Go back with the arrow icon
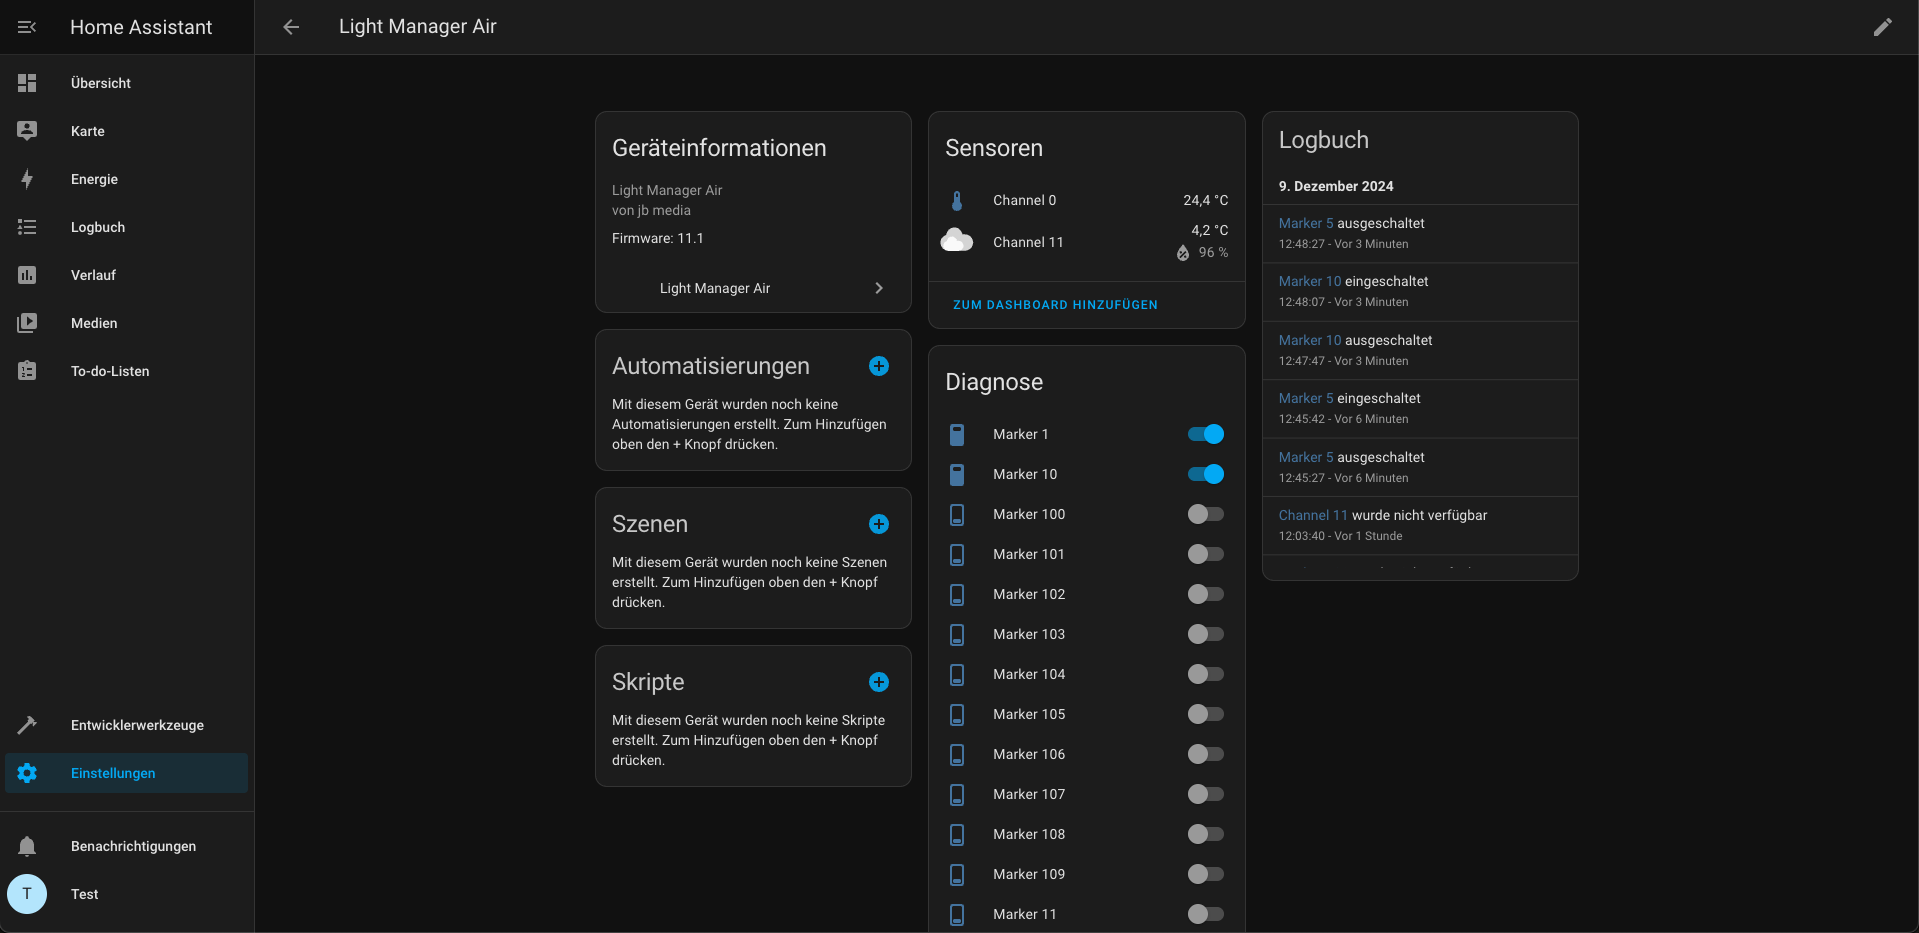The height and width of the screenshot is (933, 1919). click(291, 27)
